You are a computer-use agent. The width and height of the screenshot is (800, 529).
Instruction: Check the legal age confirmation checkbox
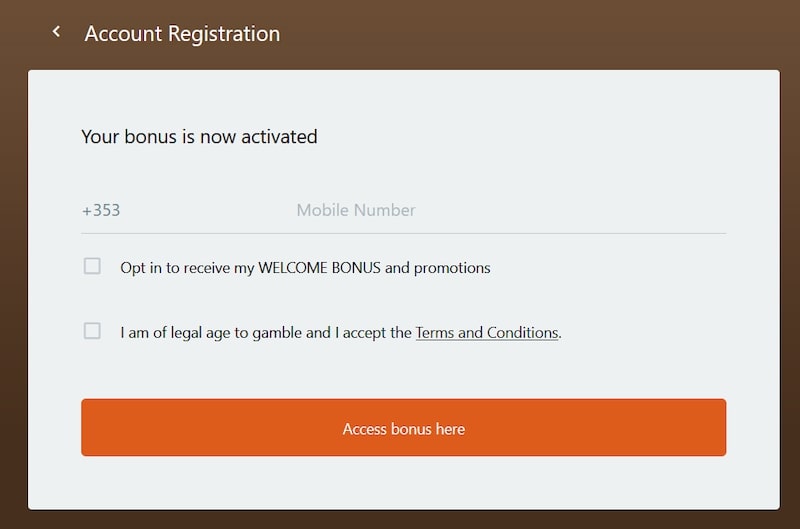(x=92, y=331)
